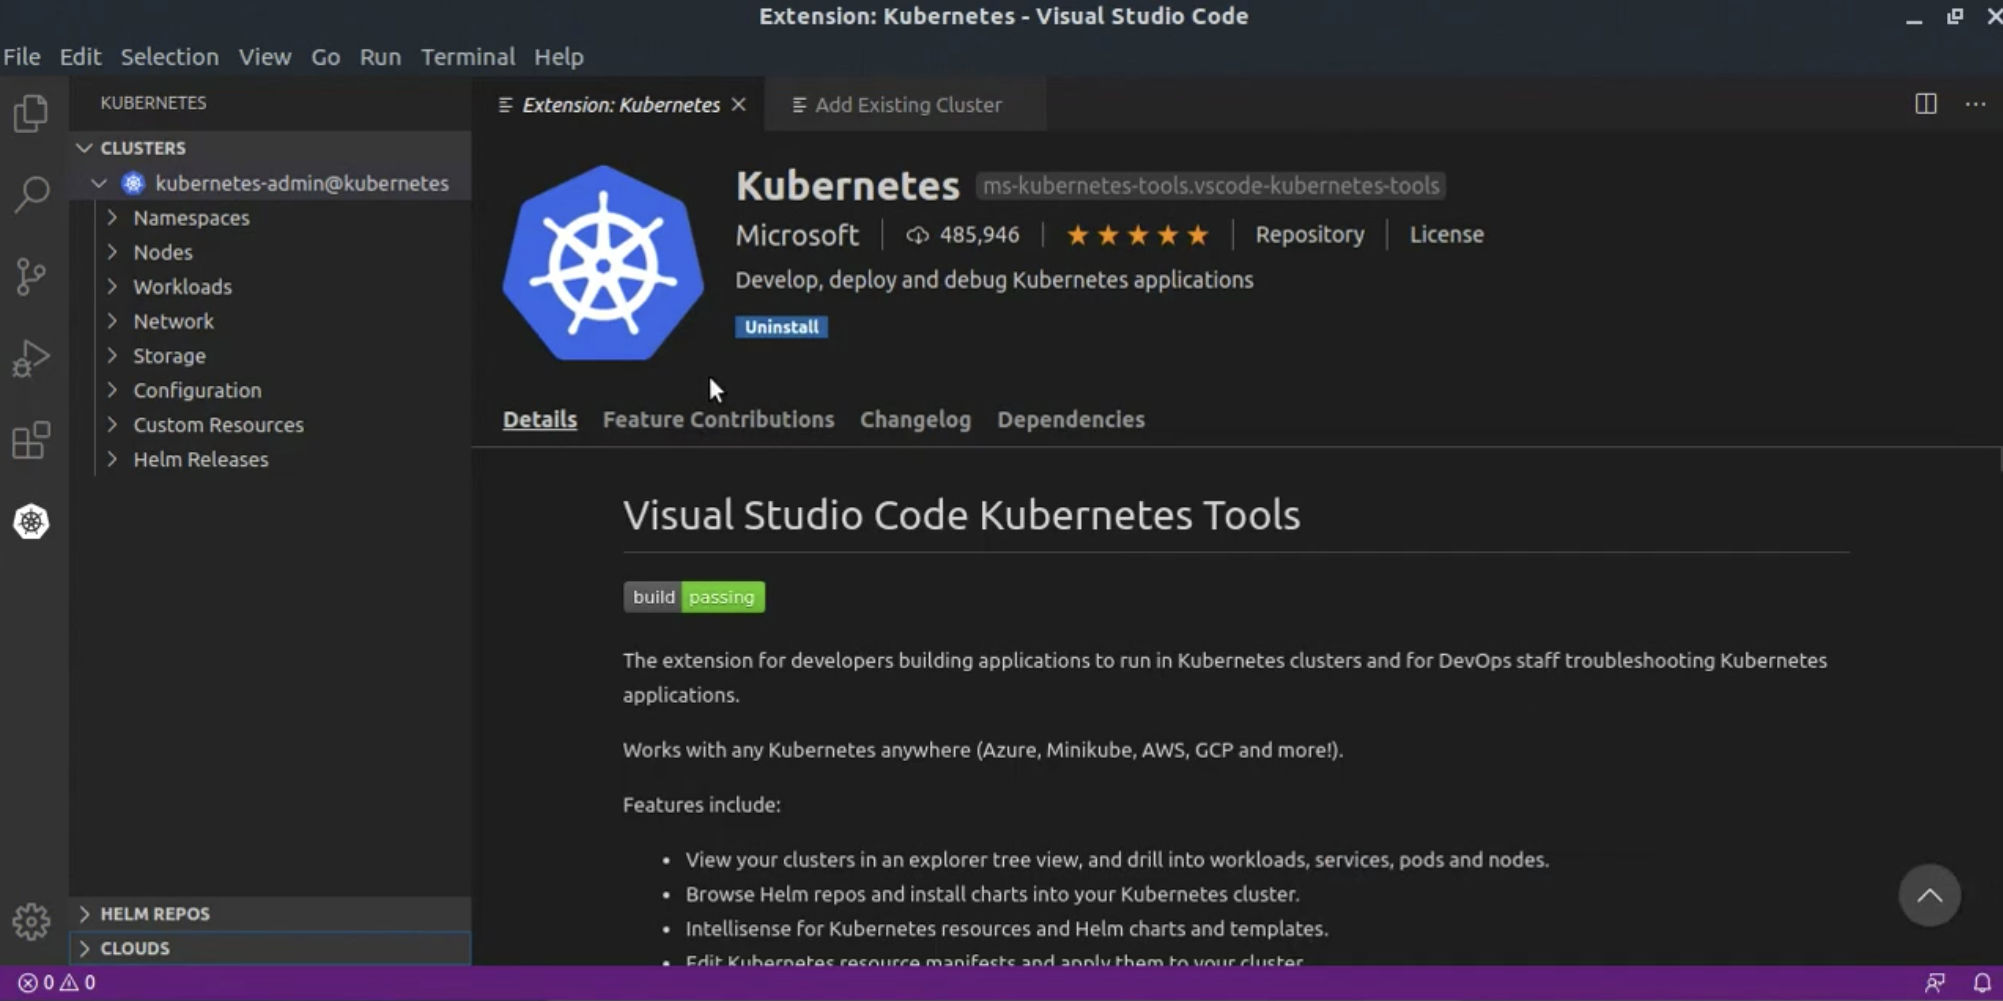
Task: Expand the Network tree node
Action: click(x=112, y=321)
